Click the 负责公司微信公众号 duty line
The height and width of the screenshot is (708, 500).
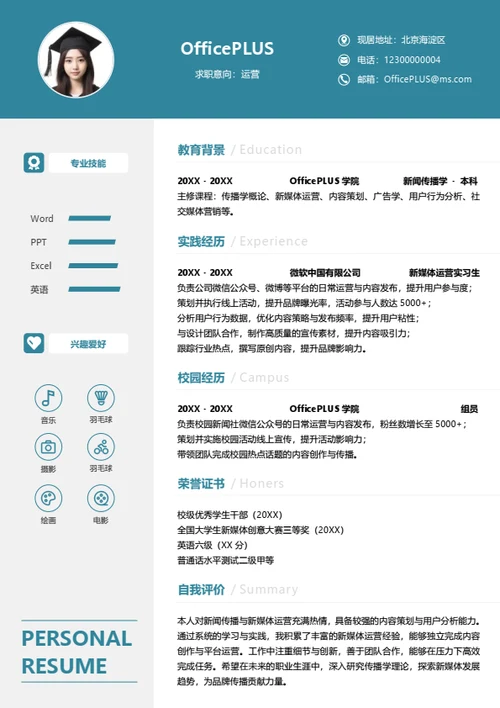pyautogui.click(x=325, y=288)
